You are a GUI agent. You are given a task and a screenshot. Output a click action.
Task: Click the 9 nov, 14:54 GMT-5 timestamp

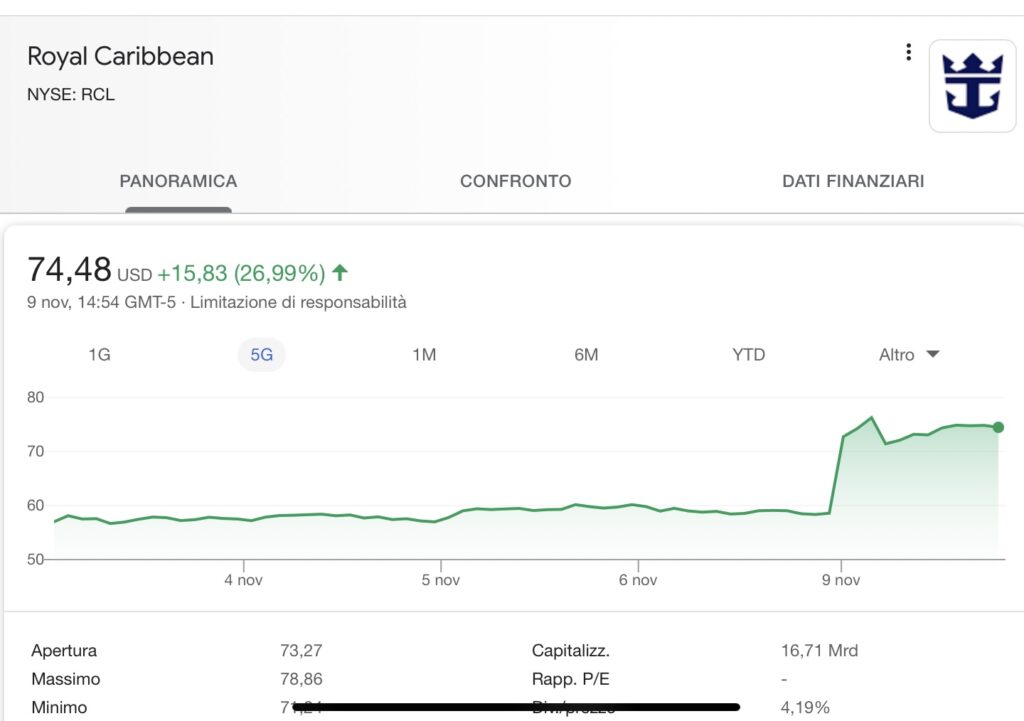101,302
